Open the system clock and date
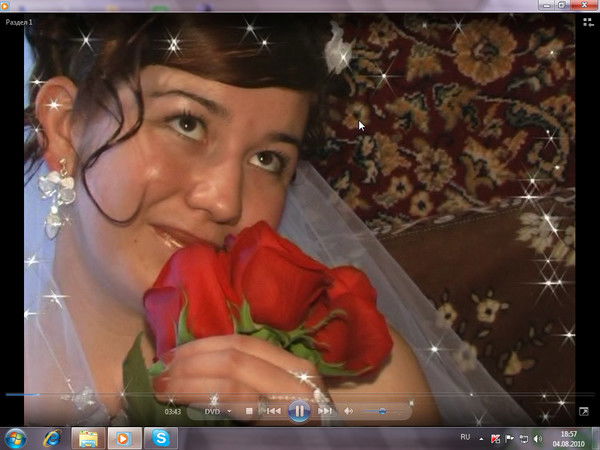 pyautogui.click(x=568, y=438)
